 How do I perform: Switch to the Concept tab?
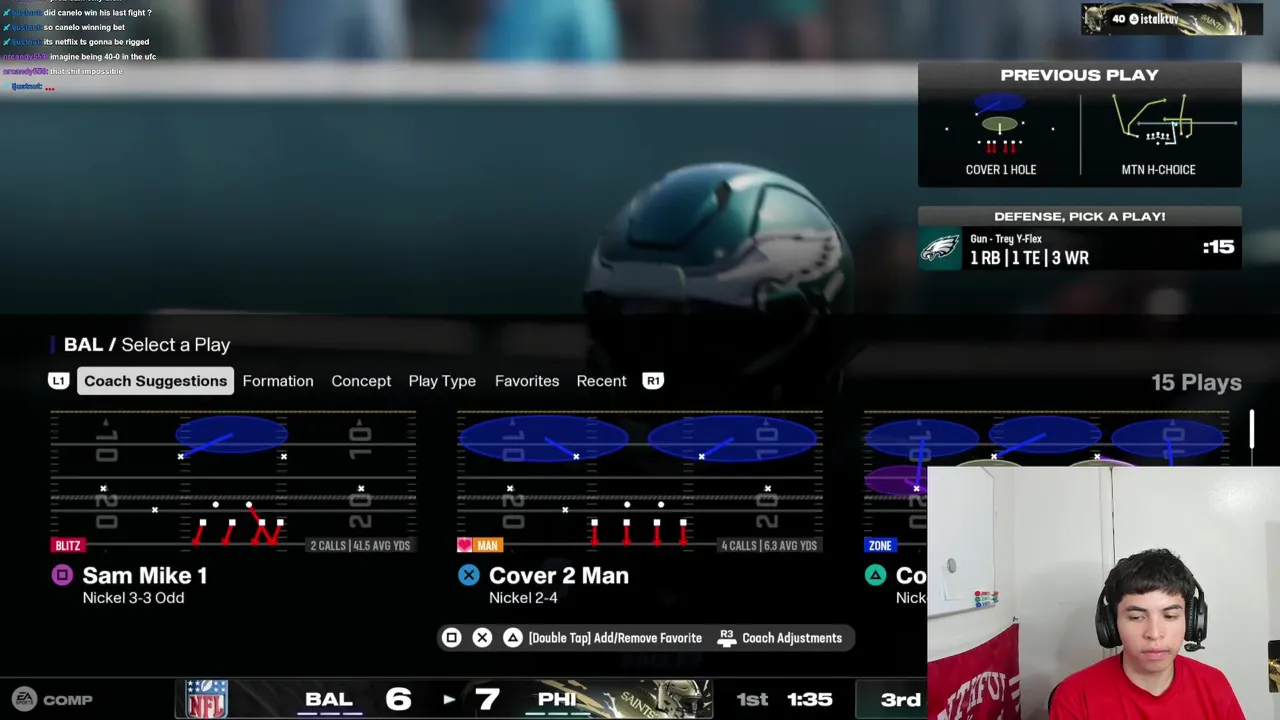point(361,381)
